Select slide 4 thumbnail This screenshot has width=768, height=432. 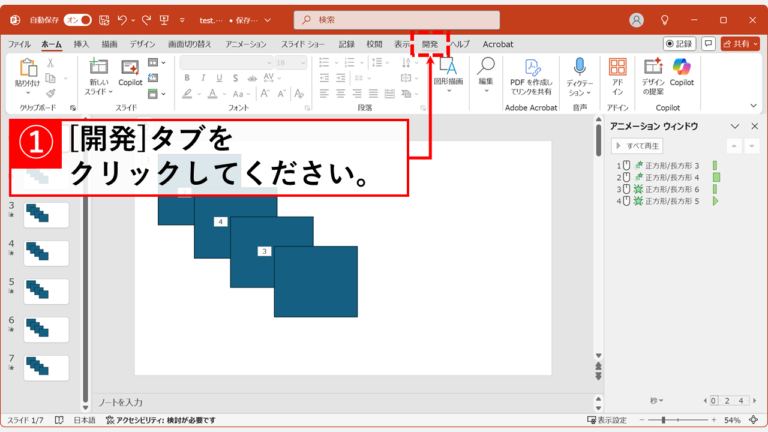pos(46,253)
